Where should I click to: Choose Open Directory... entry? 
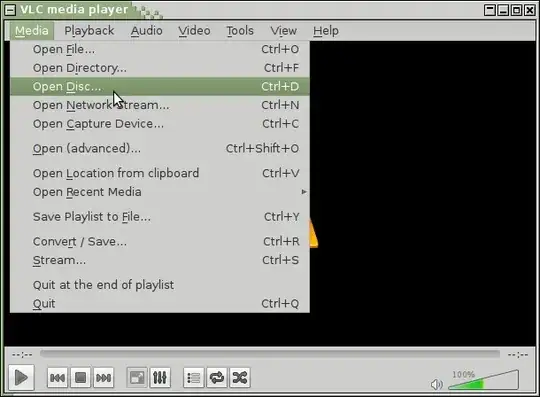click(x=160, y=68)
